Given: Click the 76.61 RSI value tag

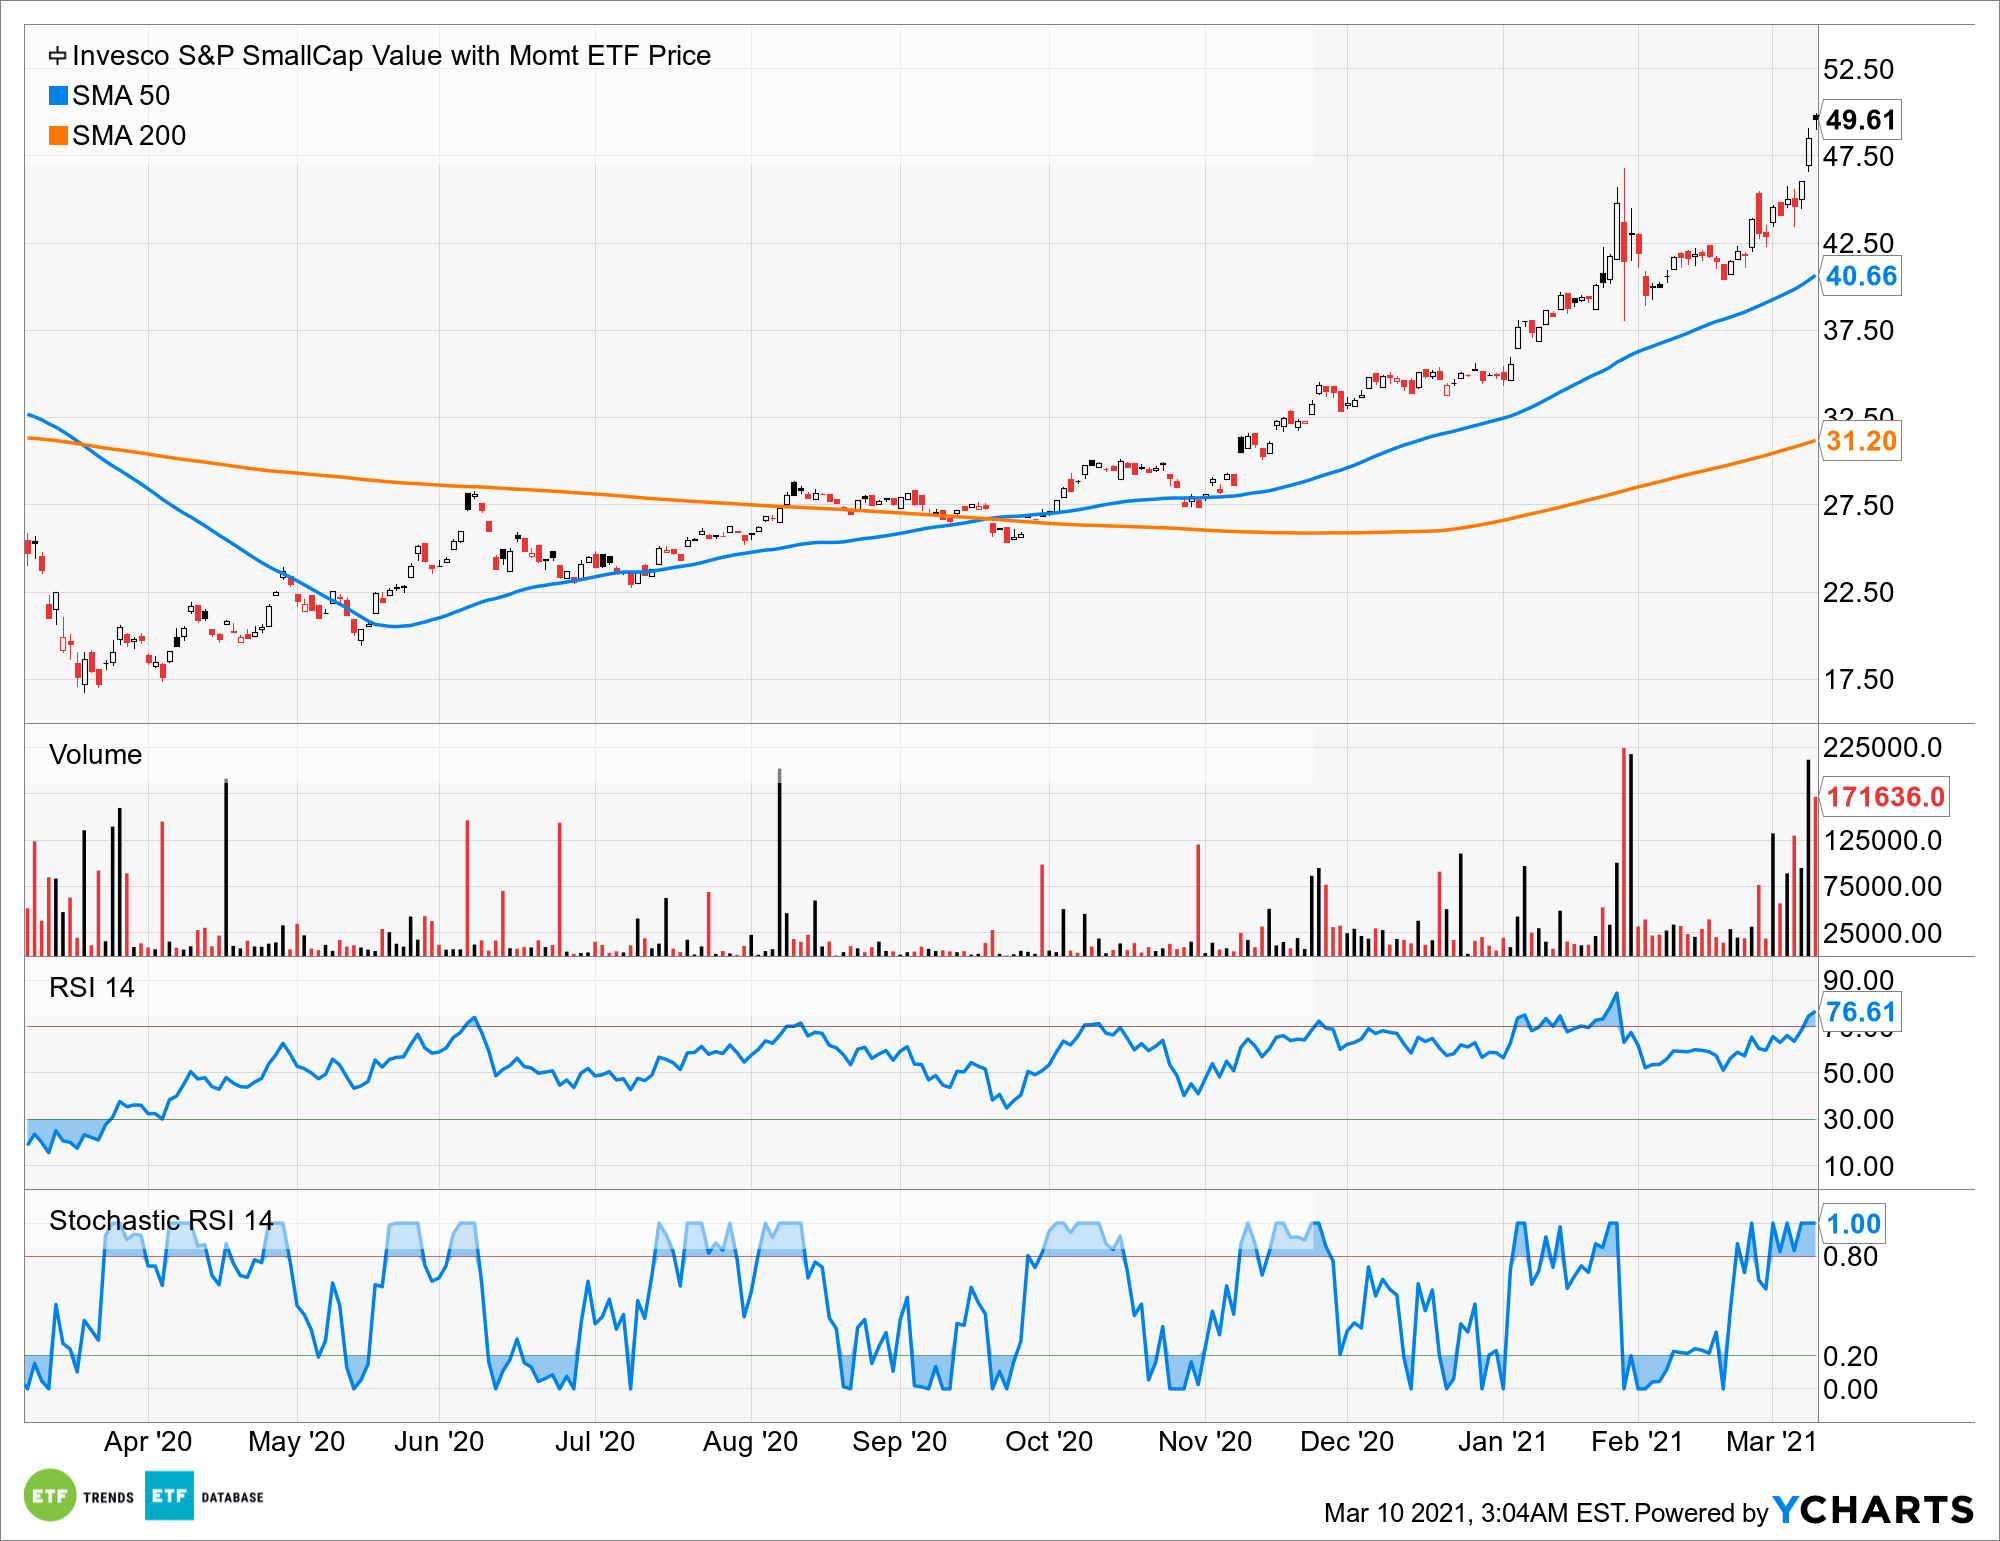Looking at the screenshot, I should tap(1860, 1012).
